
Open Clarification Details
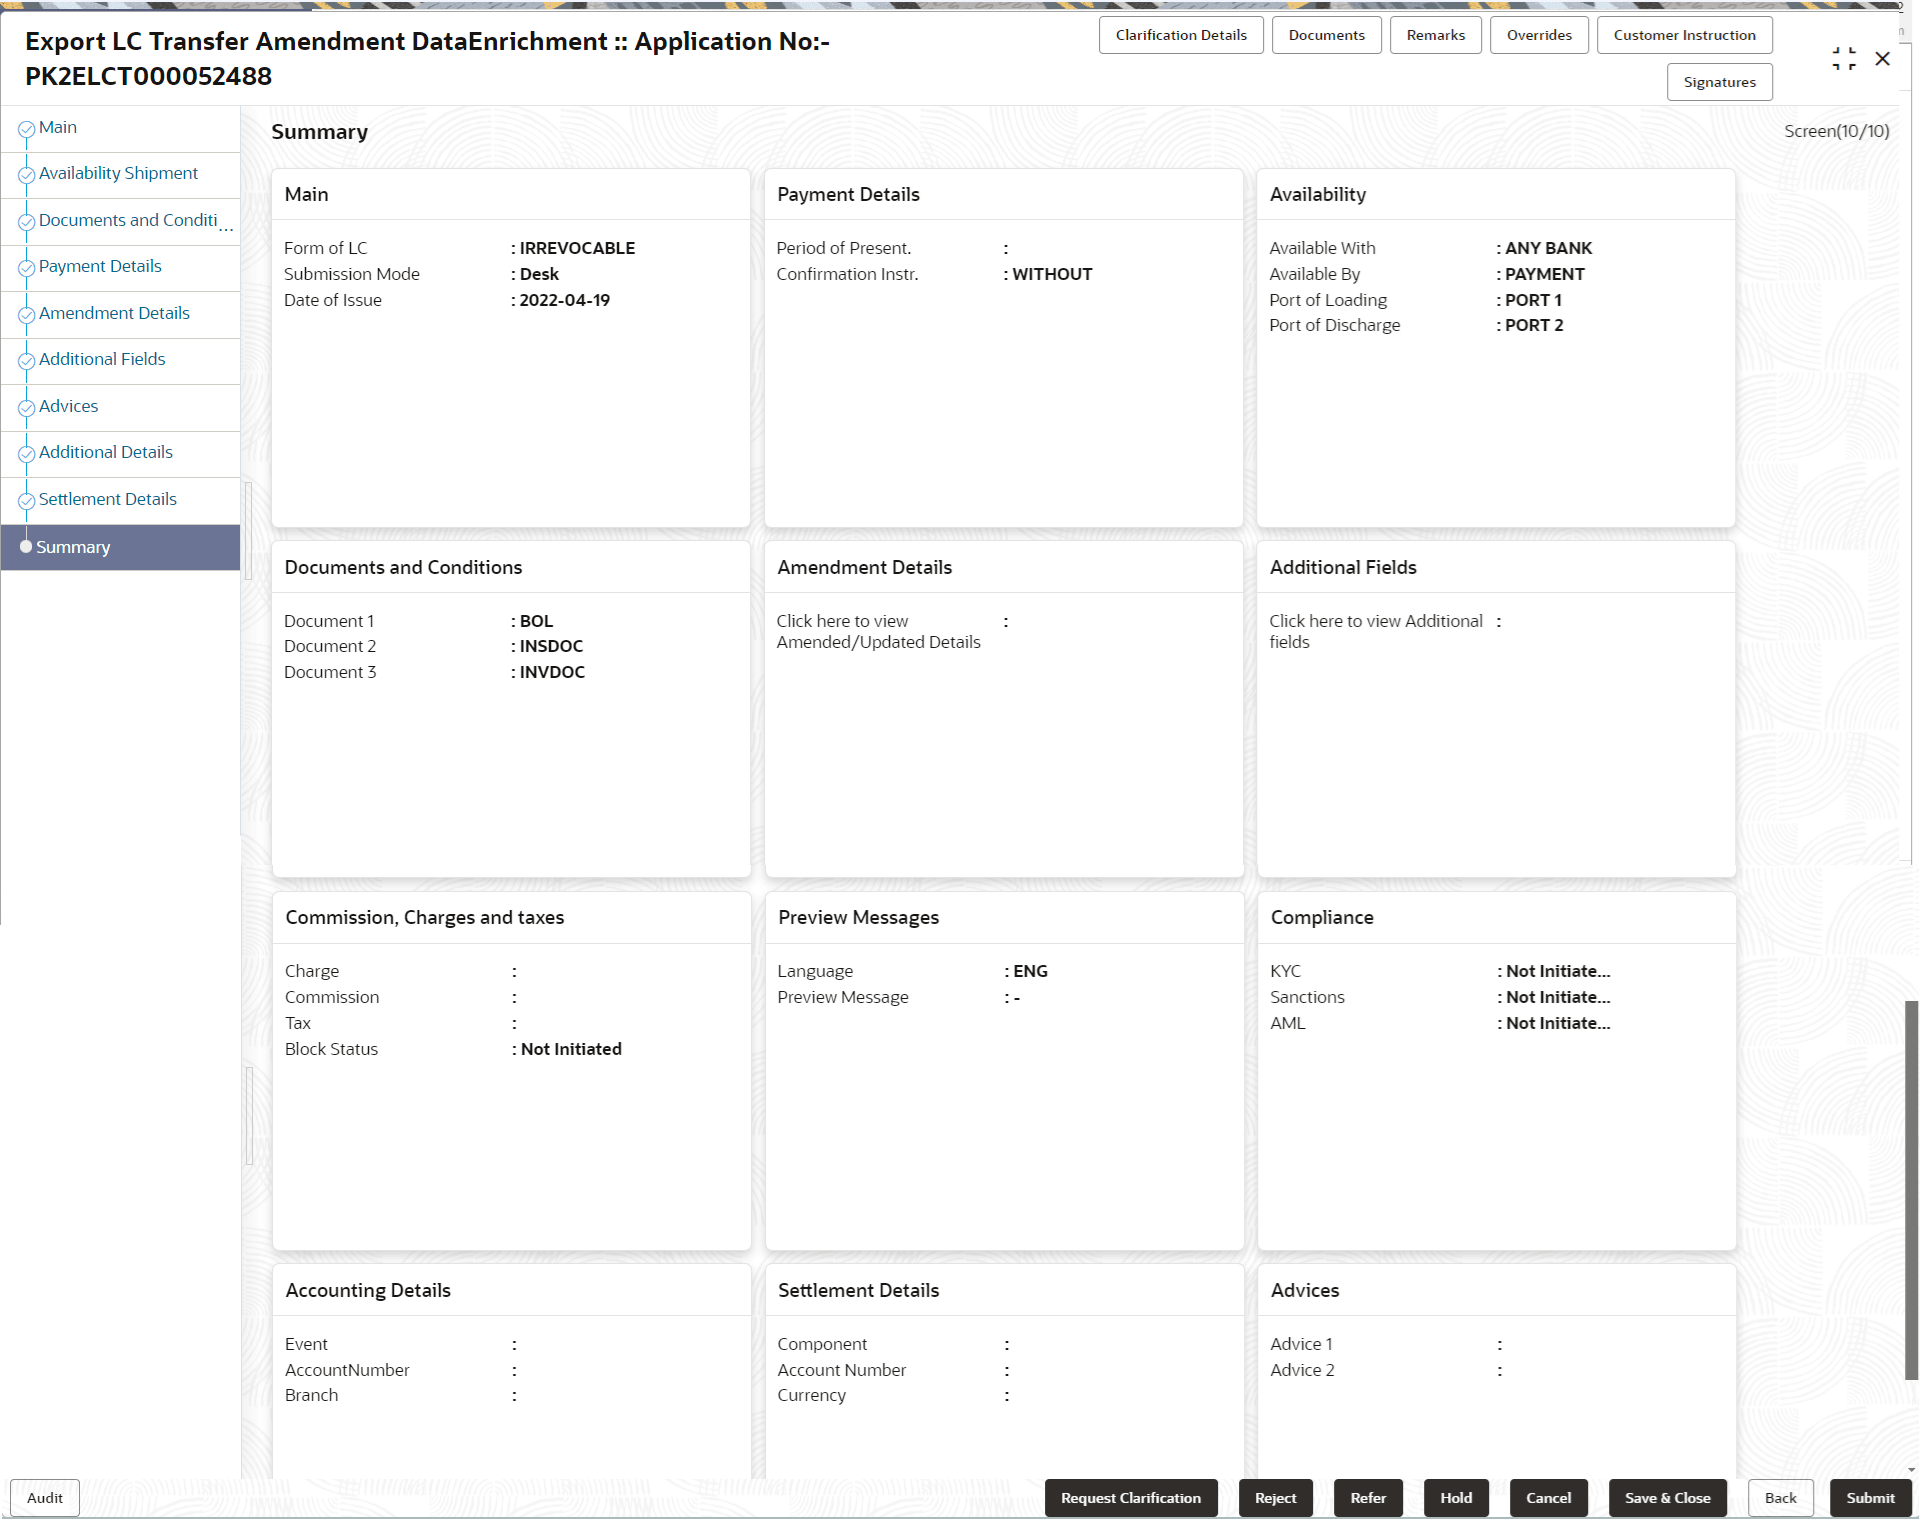click(1180, 34)
